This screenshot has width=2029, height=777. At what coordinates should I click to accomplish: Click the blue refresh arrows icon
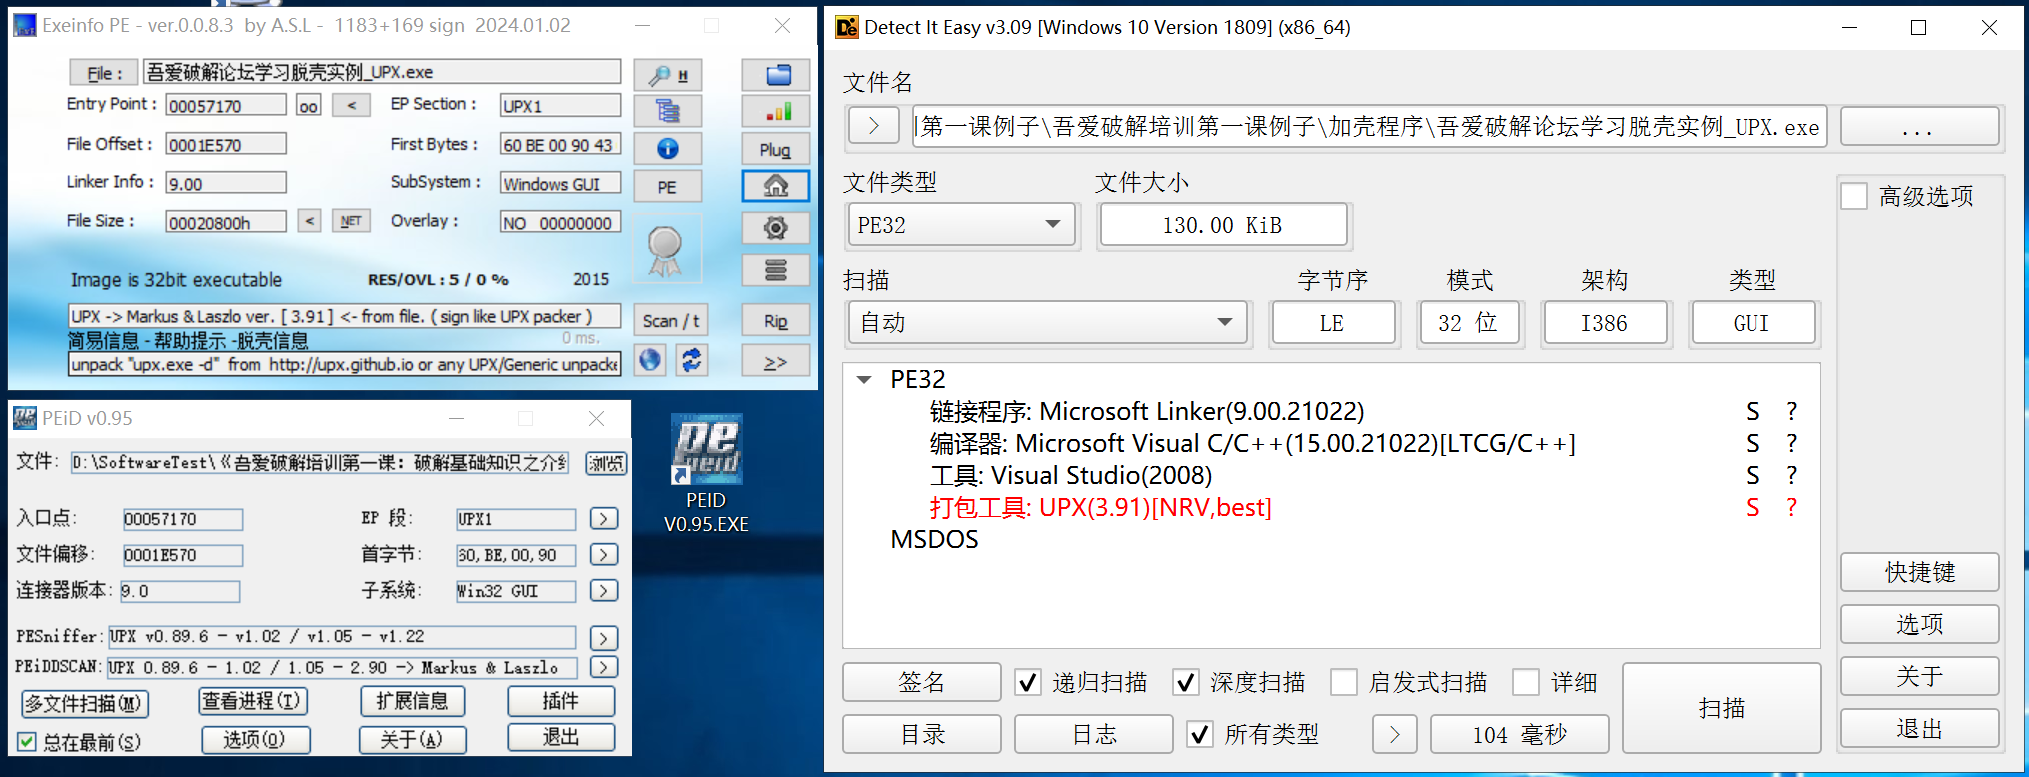(x=691, y=360)
